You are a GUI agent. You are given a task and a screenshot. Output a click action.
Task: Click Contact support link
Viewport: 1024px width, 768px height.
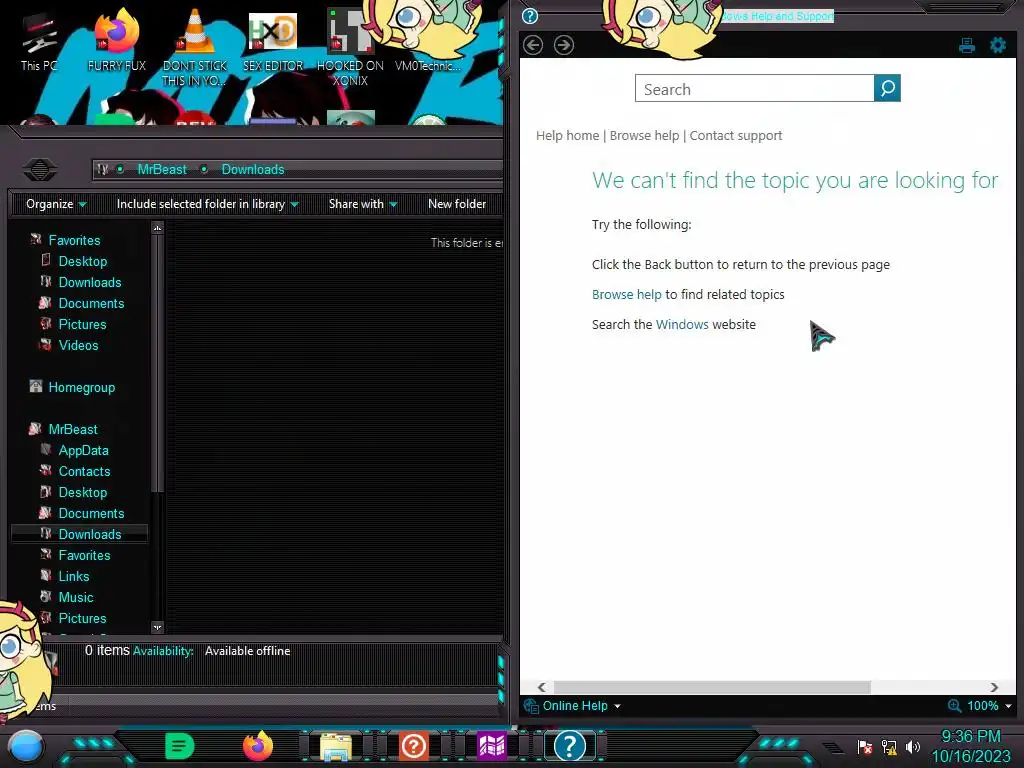coord(736,135)
